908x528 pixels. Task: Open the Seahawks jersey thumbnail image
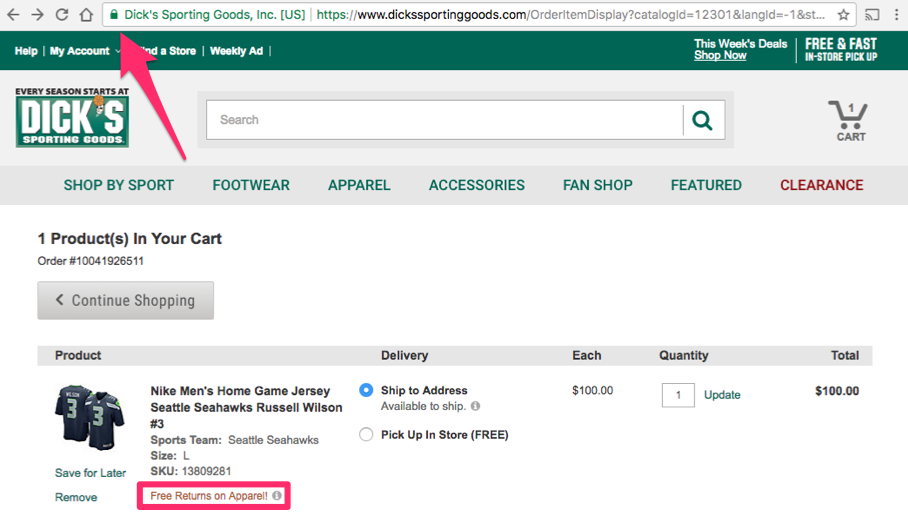(x=90, y=417)
